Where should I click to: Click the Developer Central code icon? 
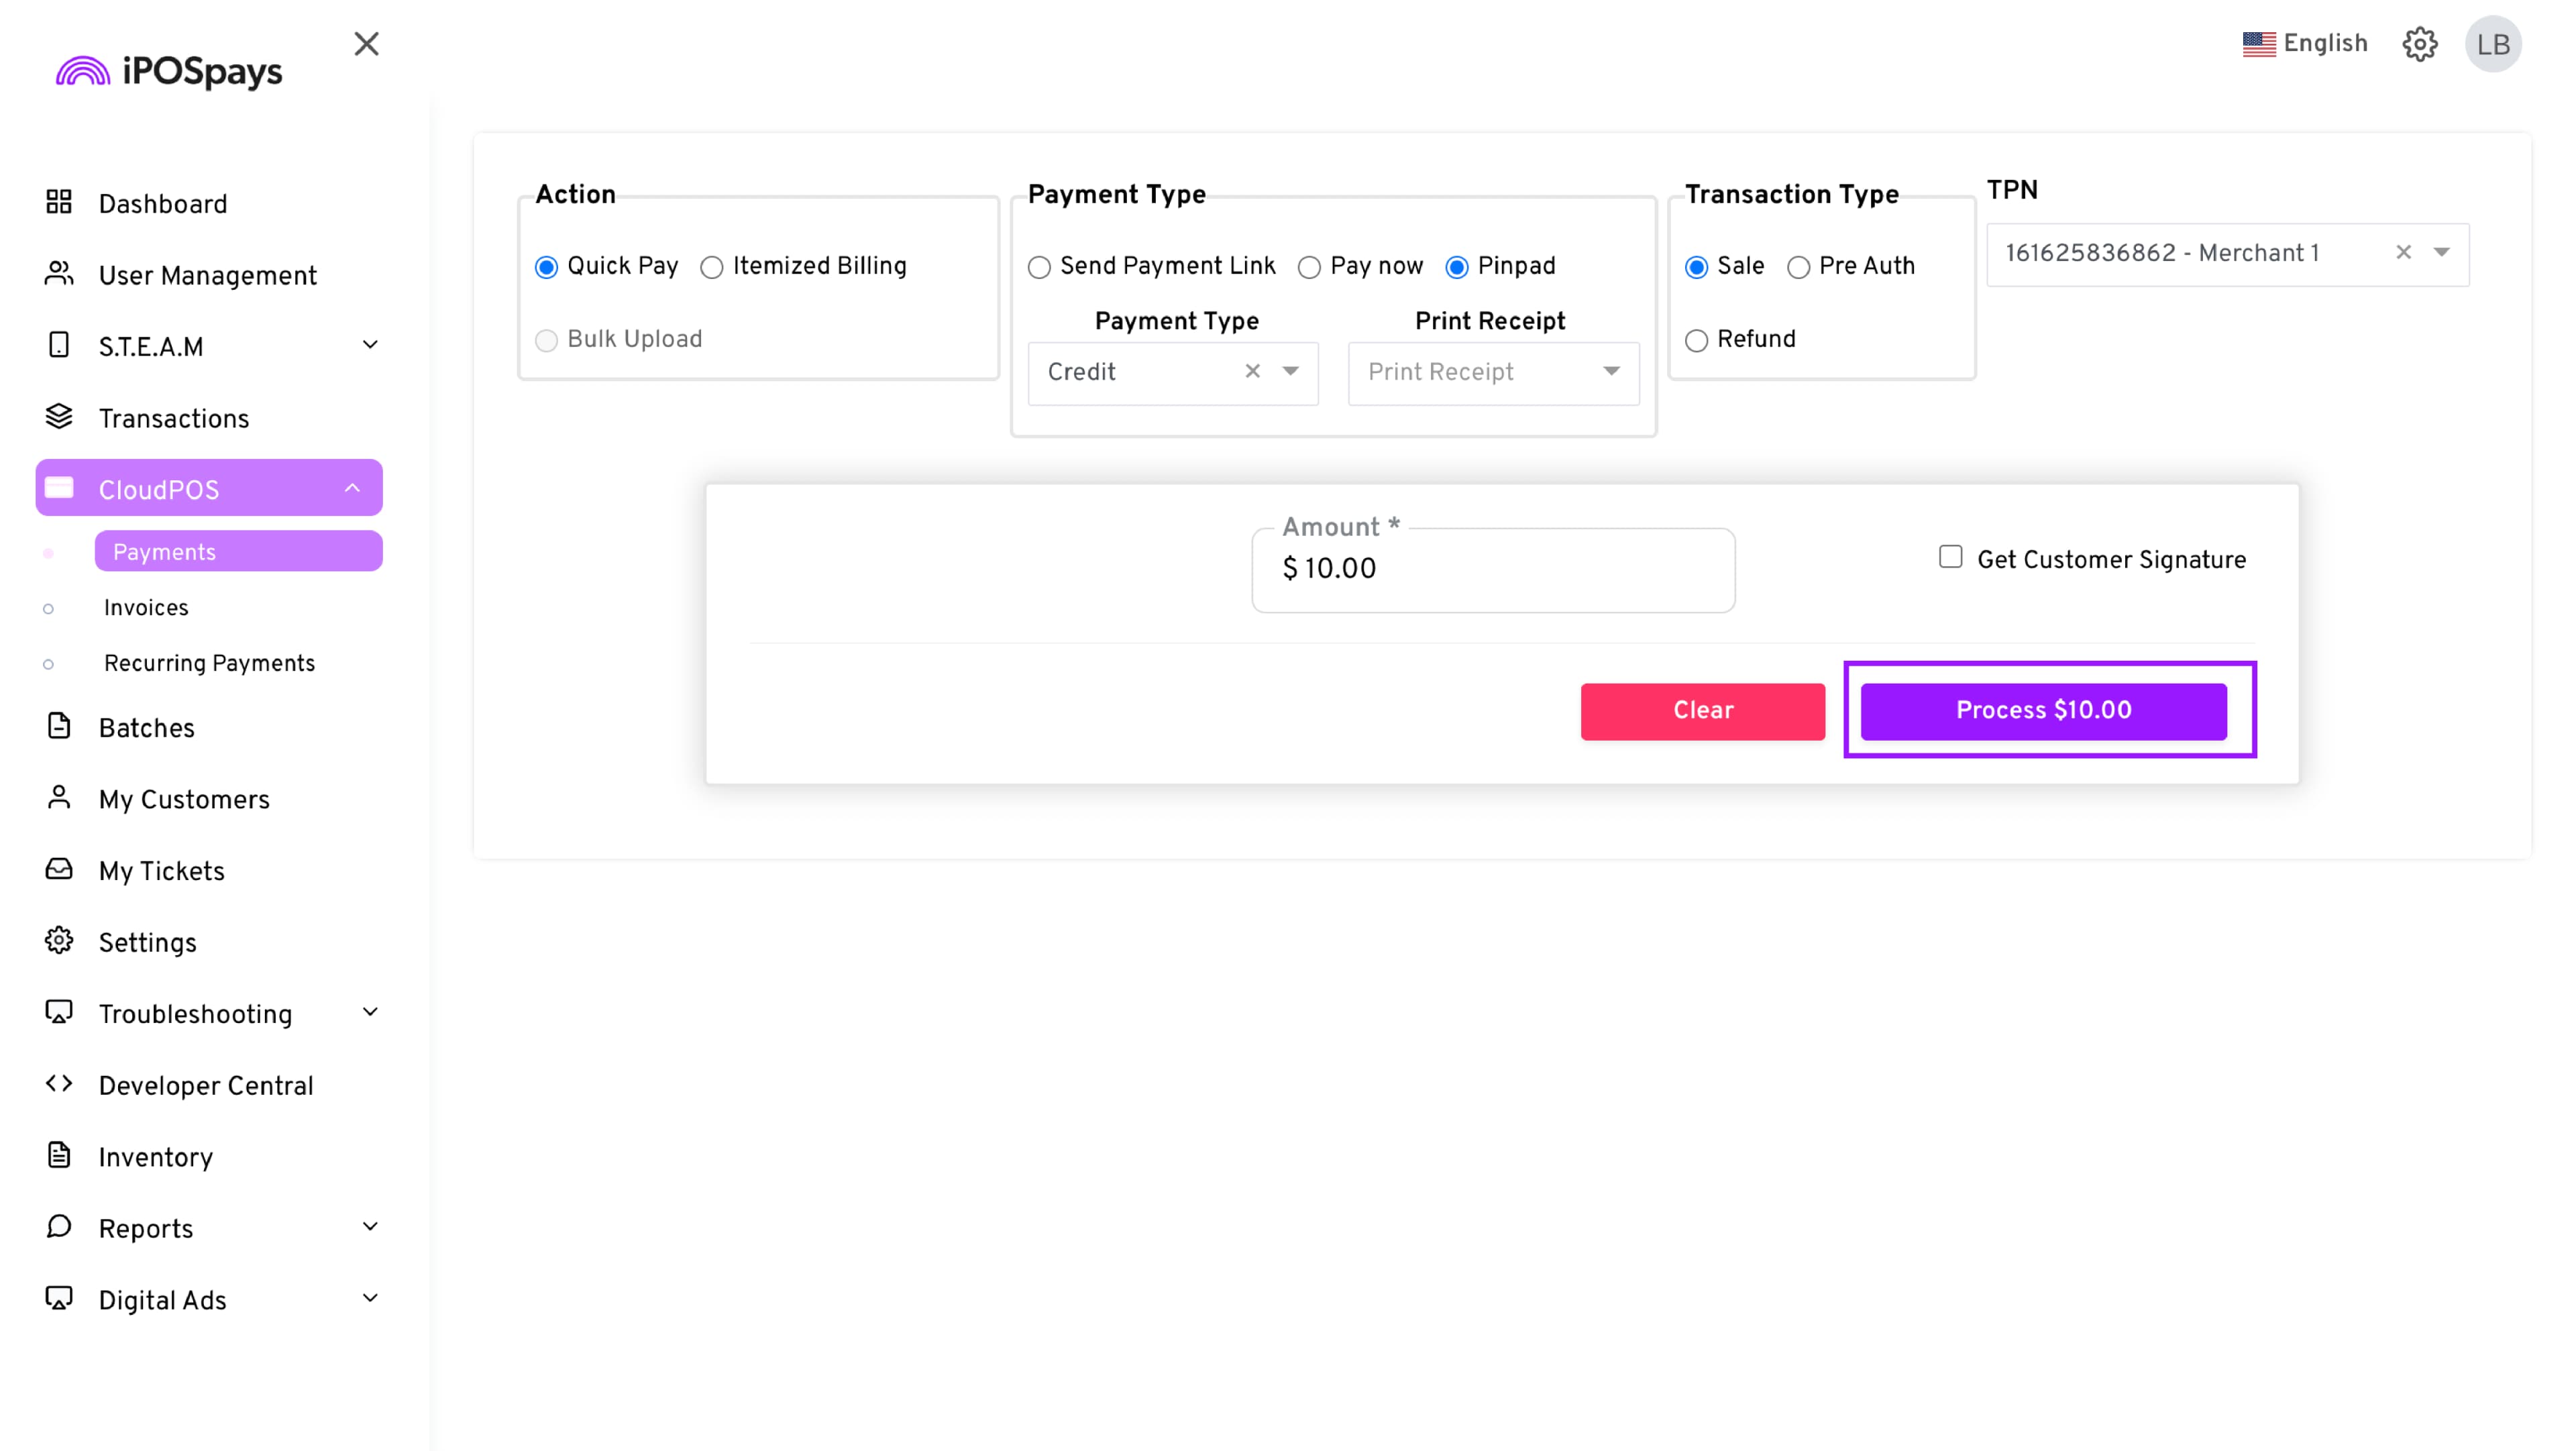click(59, 1084)
